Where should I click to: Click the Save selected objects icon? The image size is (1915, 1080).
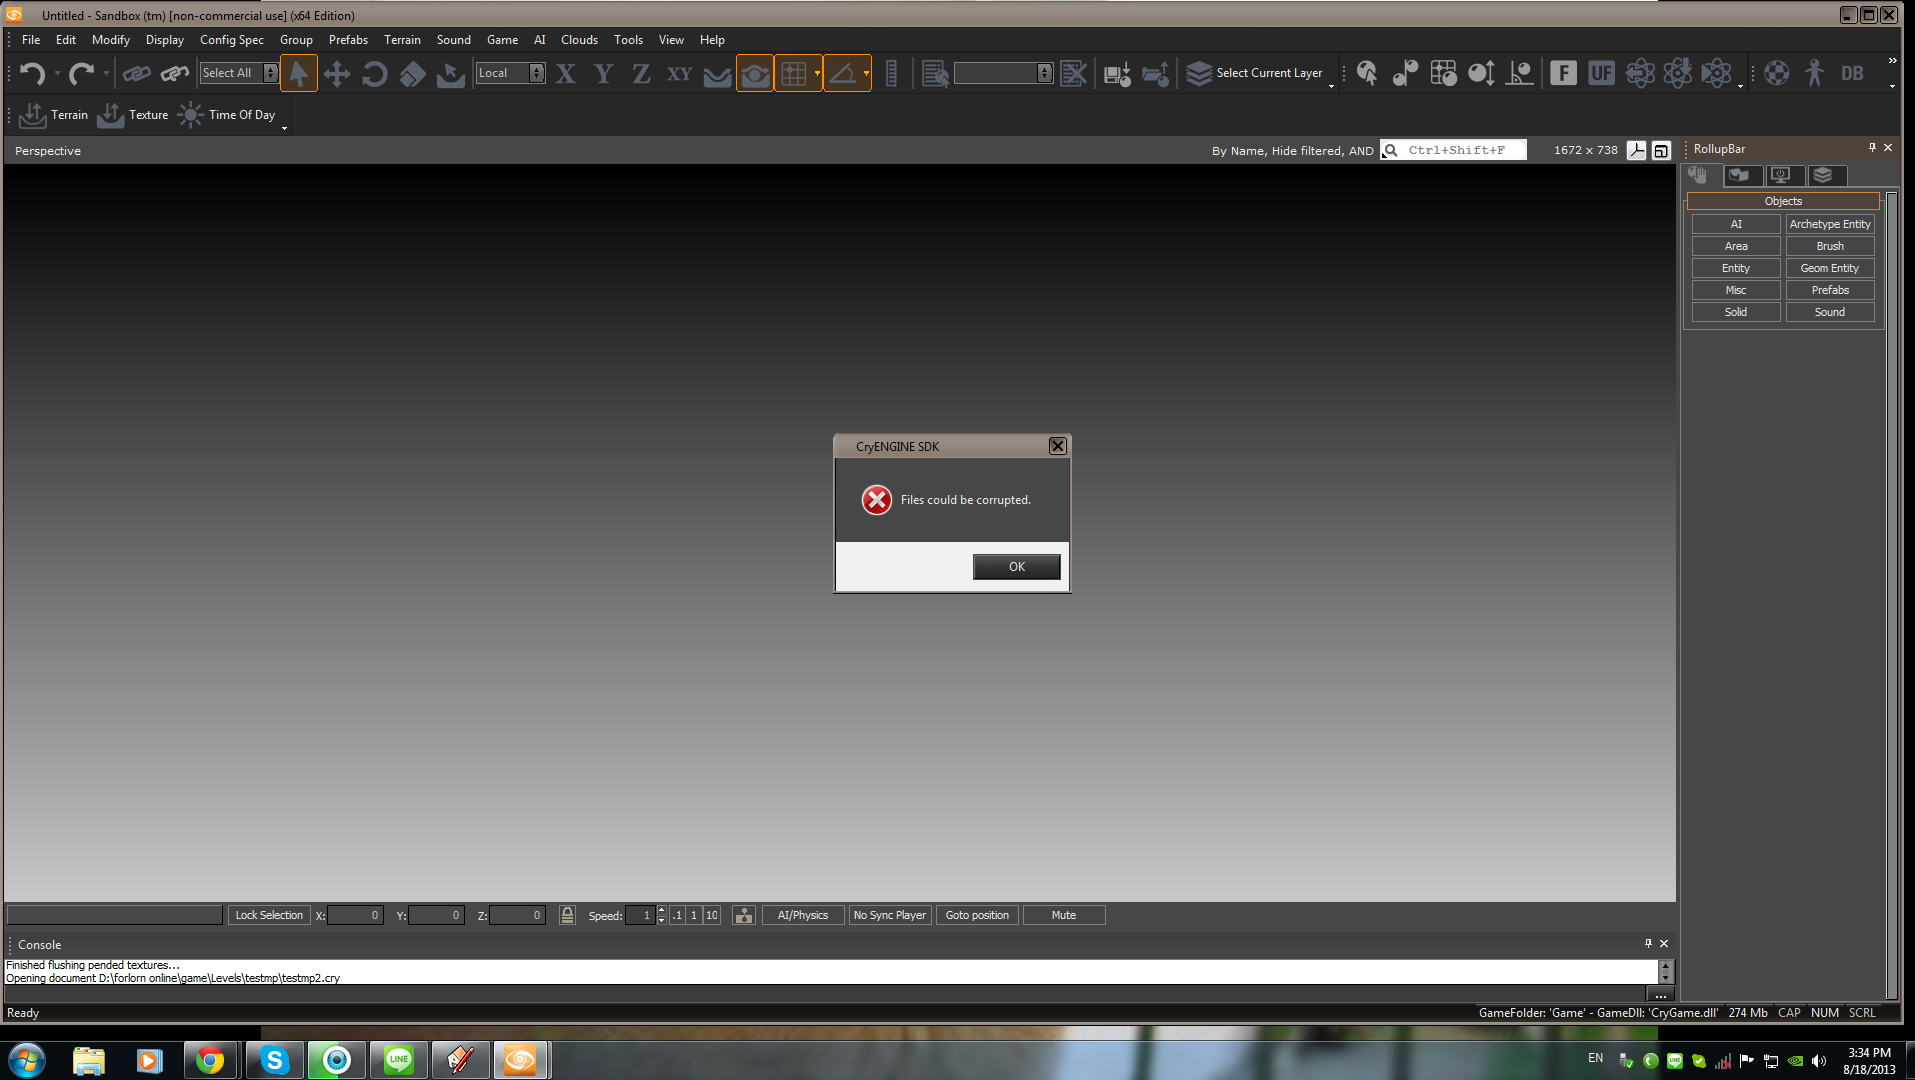click(x=1117, y=73)
